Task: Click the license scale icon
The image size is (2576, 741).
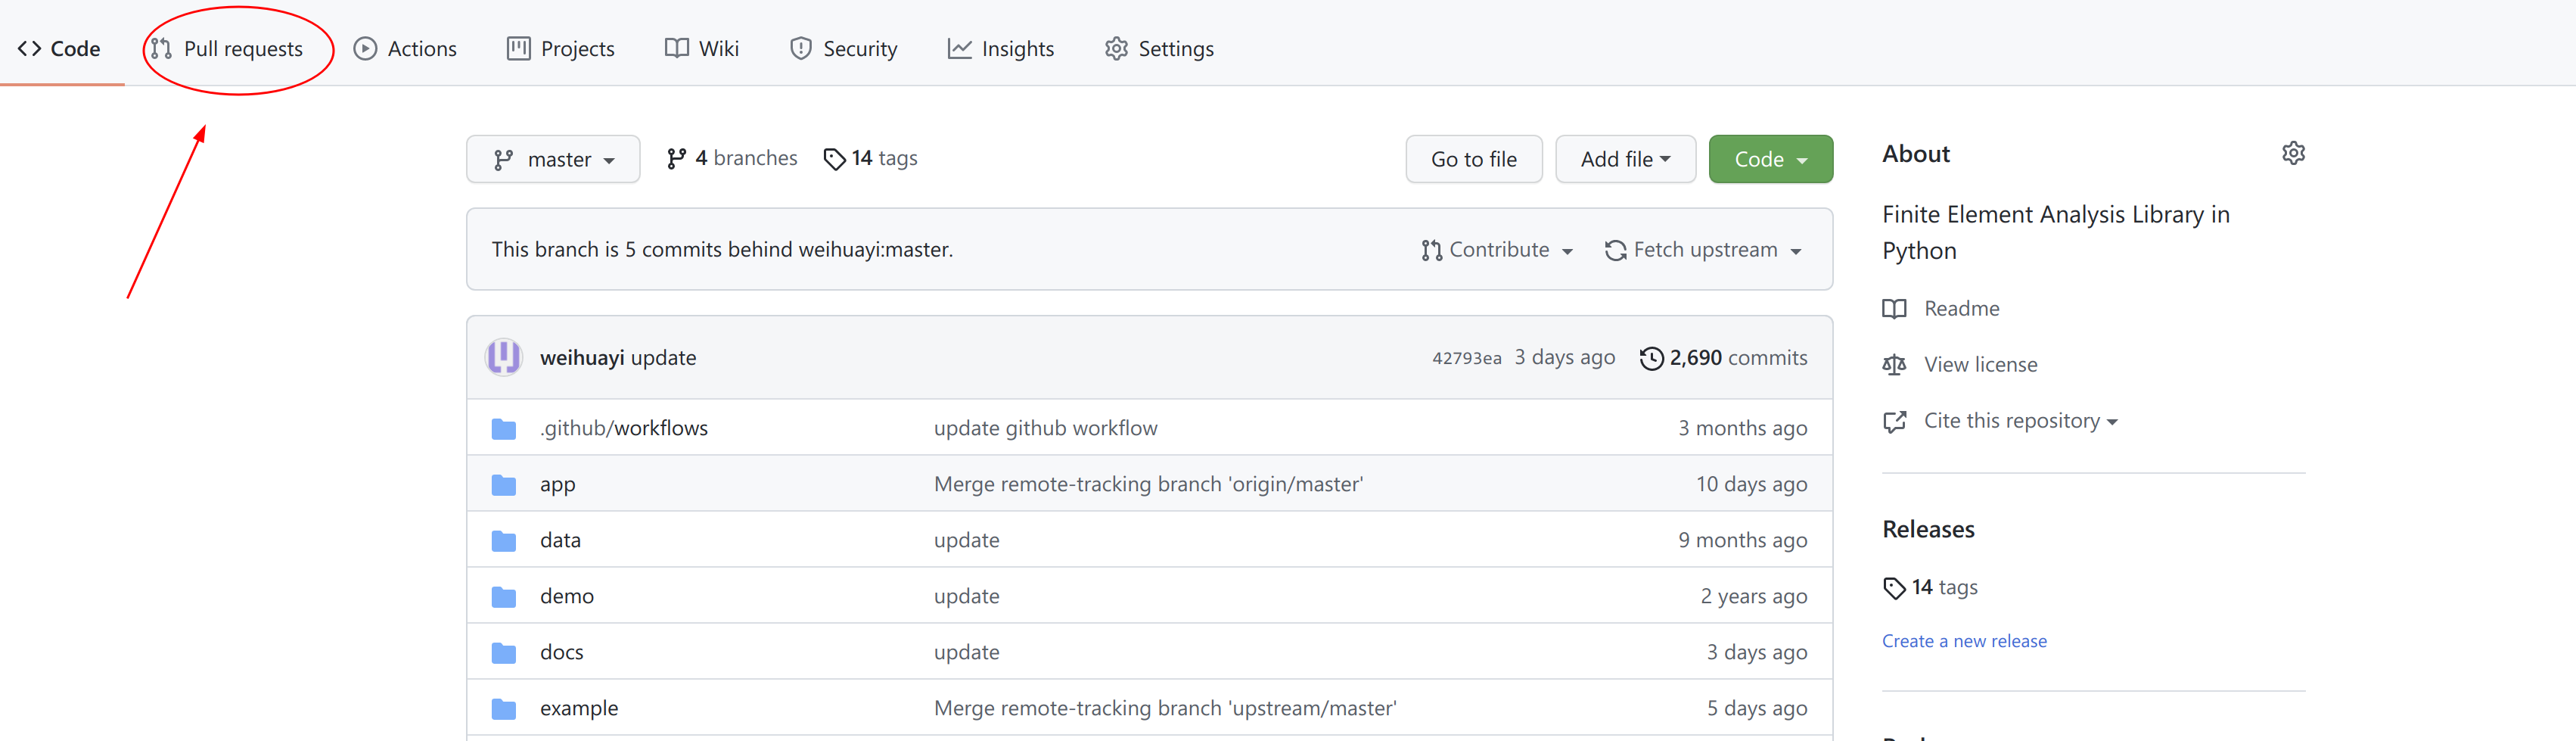Action: pos(1894,365)
